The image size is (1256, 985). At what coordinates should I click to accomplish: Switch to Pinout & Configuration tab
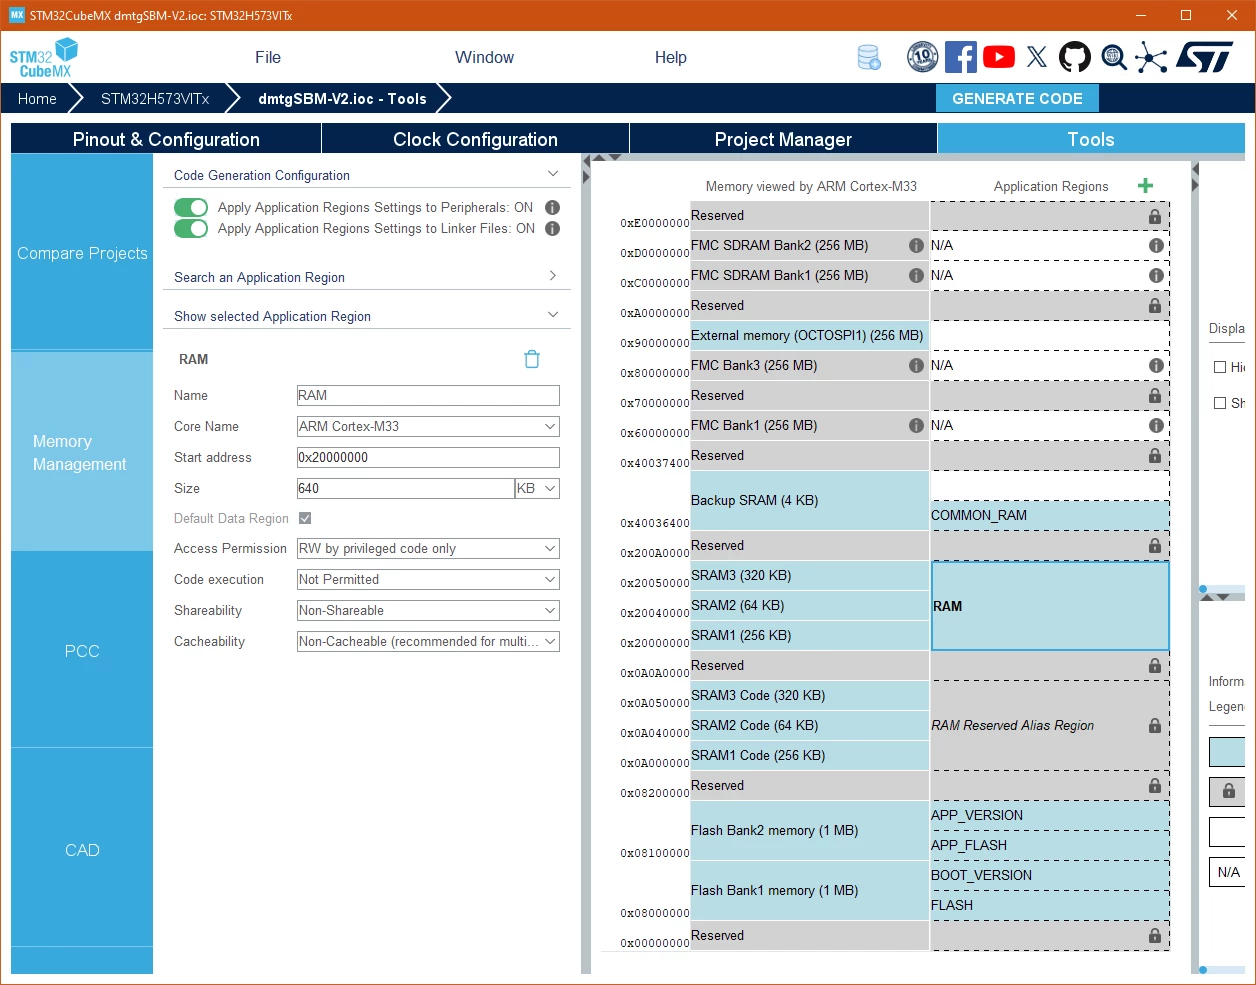tap(166, 139)
